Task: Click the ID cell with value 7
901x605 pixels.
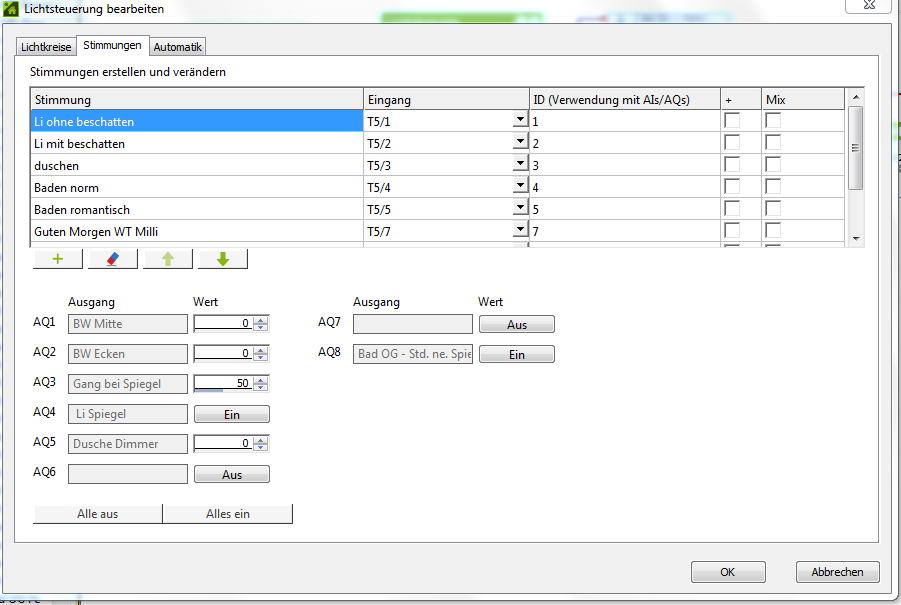Action: (x=625, y=232)
